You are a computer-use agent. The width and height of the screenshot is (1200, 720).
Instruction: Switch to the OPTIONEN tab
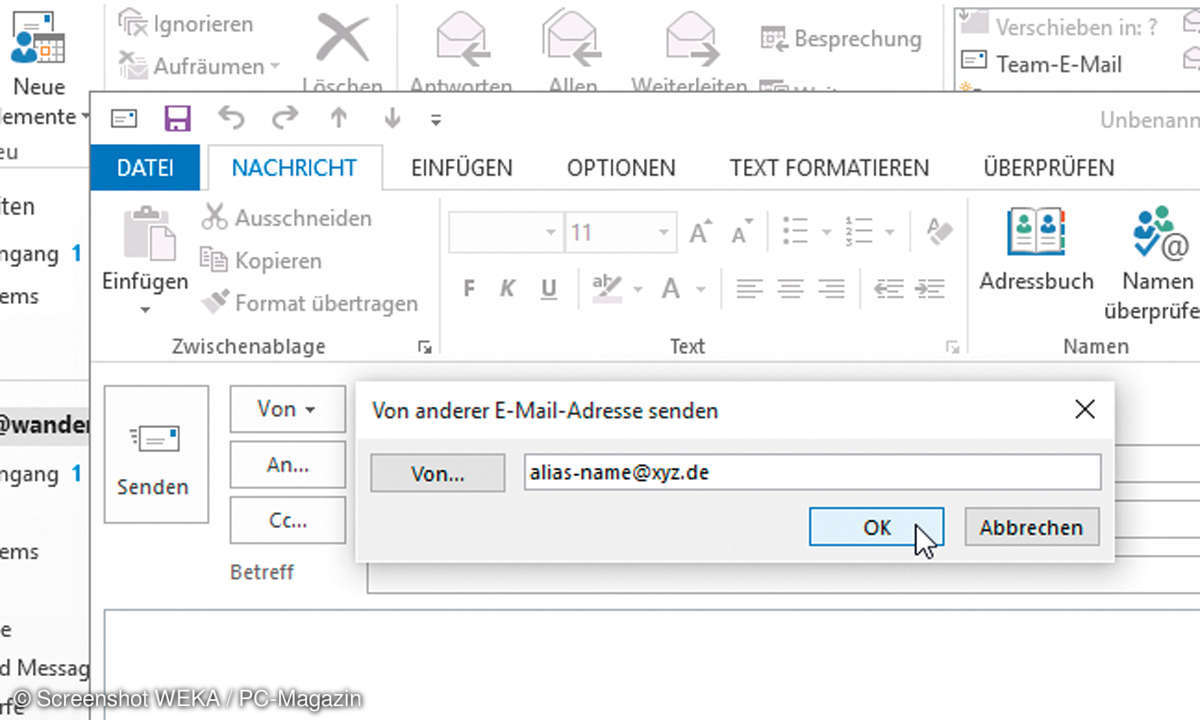click(621, 168)
